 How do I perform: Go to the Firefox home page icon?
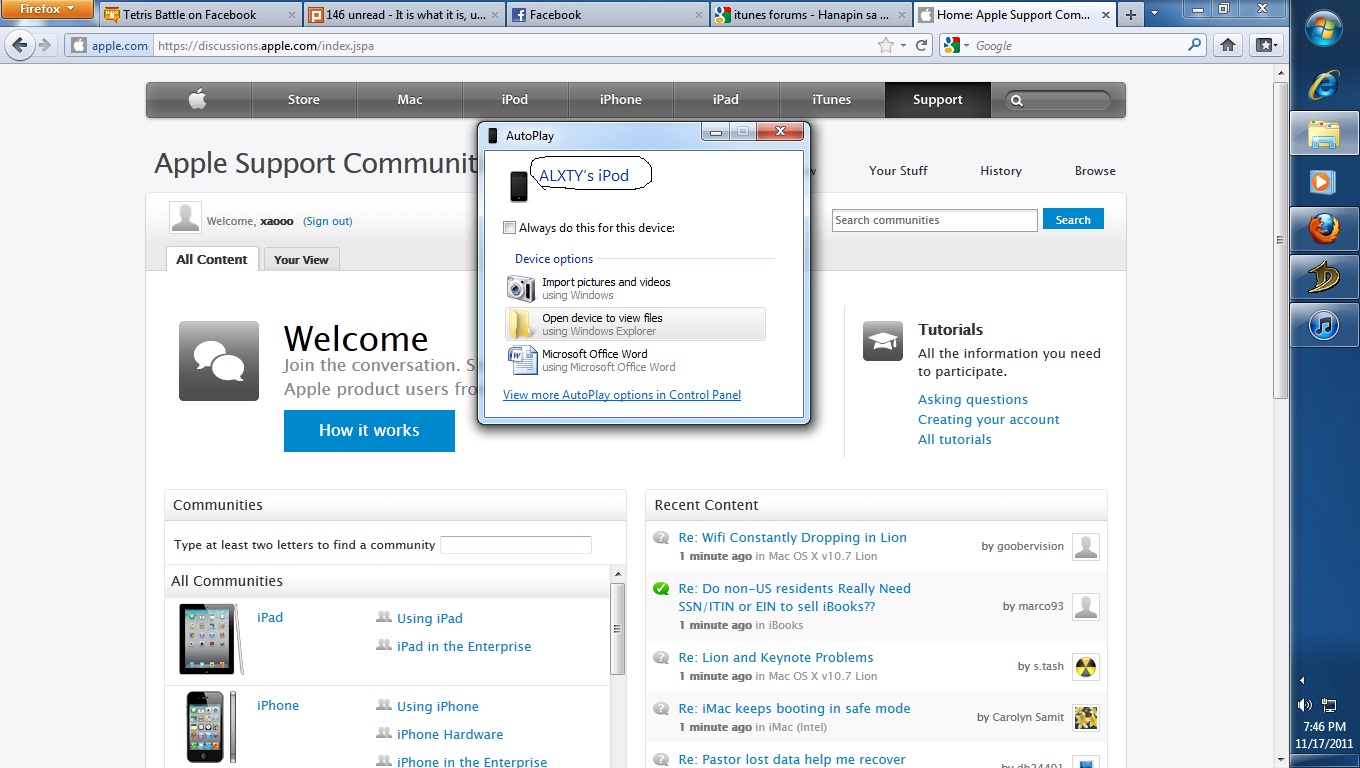(x=1228, y=45)
